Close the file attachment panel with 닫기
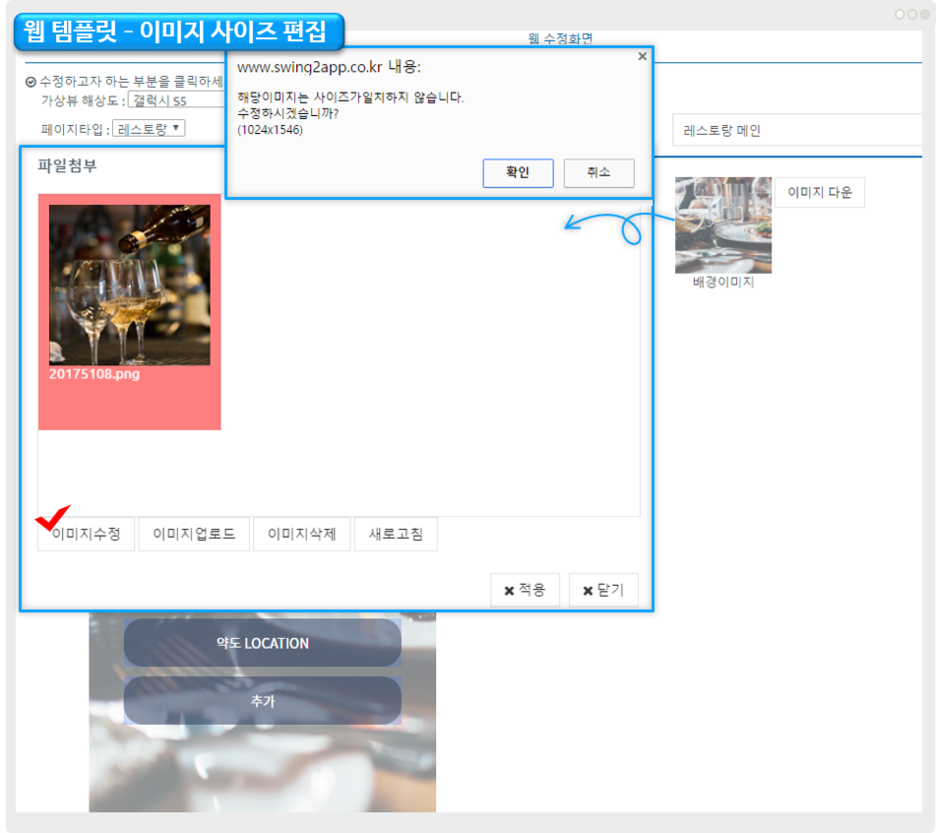Viewport: 936px width, 833px height. pyautogui.click(x=603, y=590)
